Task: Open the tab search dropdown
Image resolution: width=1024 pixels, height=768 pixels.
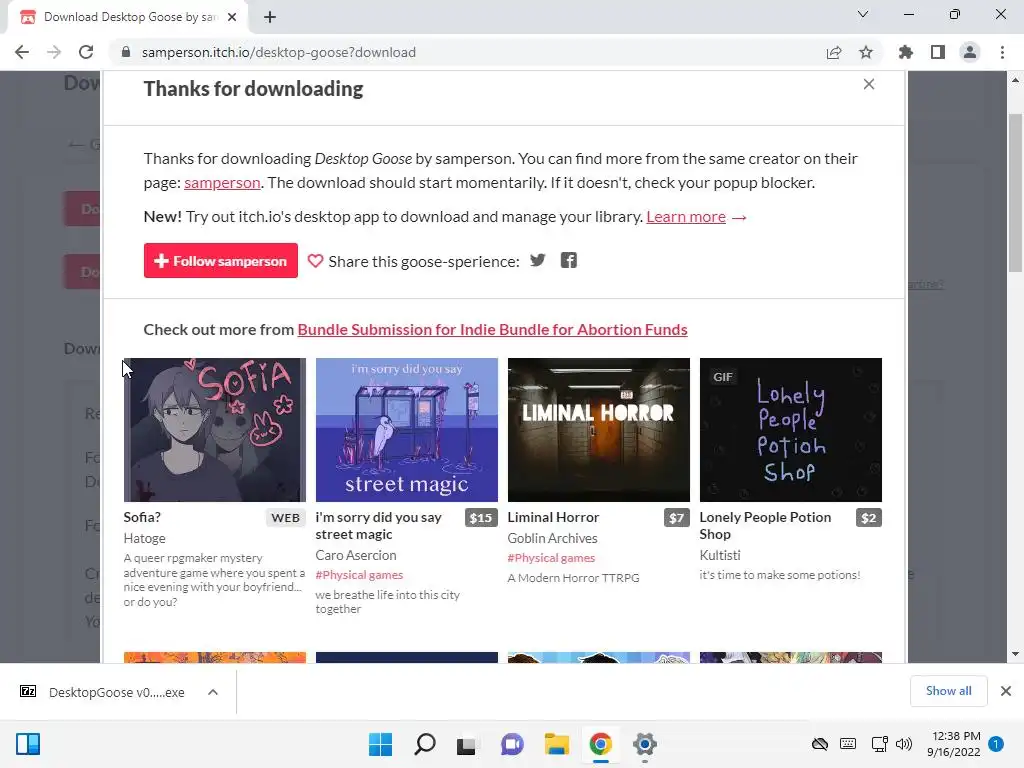Action: (863, 14)
